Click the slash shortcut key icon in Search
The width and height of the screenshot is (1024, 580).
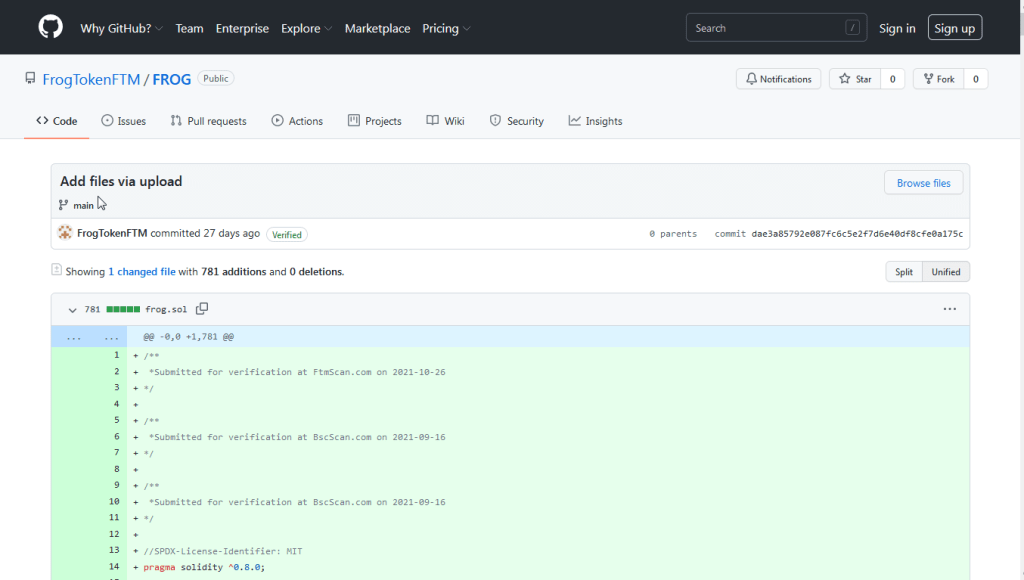click(852, 27)
